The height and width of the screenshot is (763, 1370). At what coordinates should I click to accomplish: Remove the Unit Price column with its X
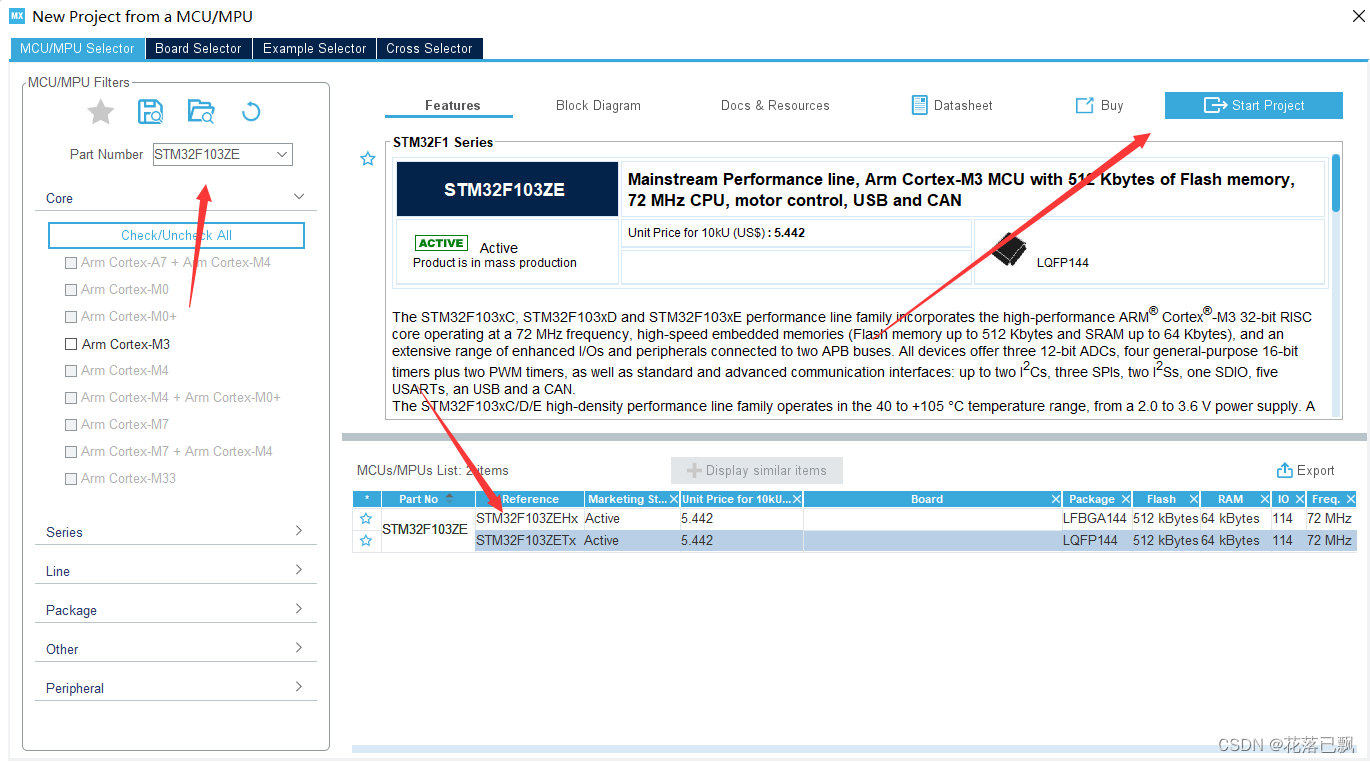click(x=797, y=499)
